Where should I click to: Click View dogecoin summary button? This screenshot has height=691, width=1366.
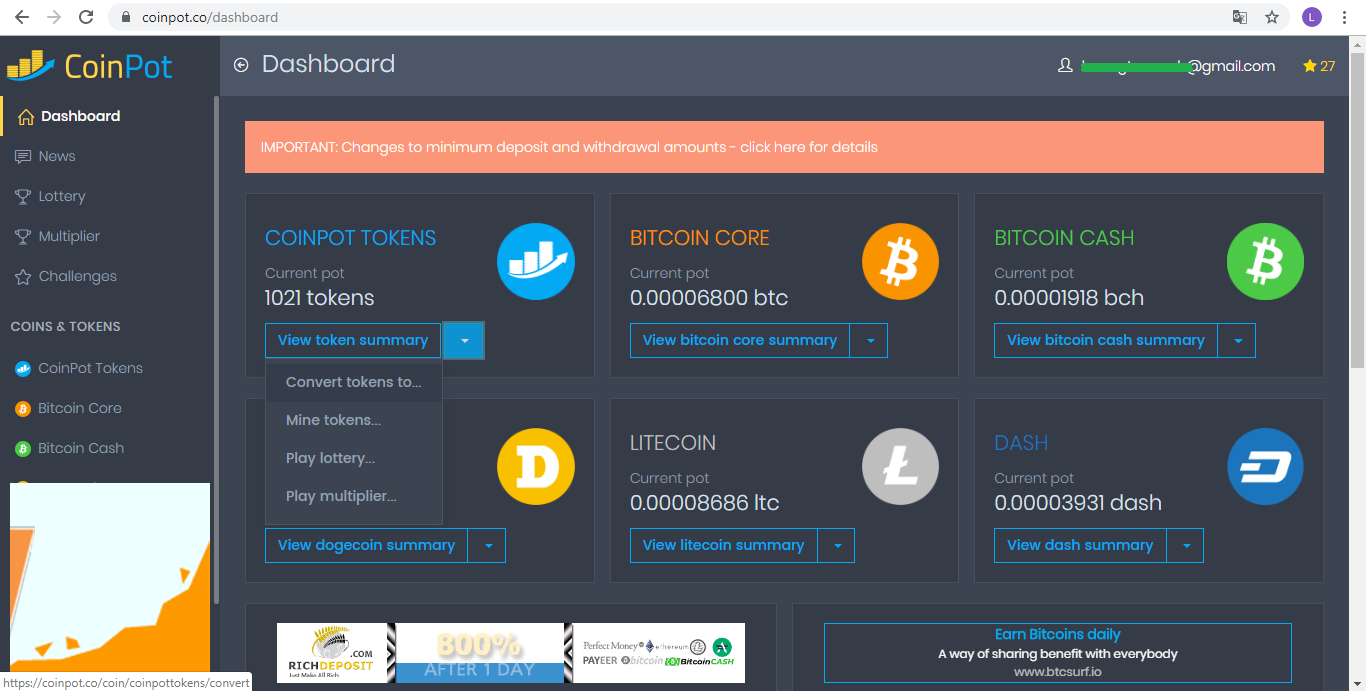tap(366, 545)
